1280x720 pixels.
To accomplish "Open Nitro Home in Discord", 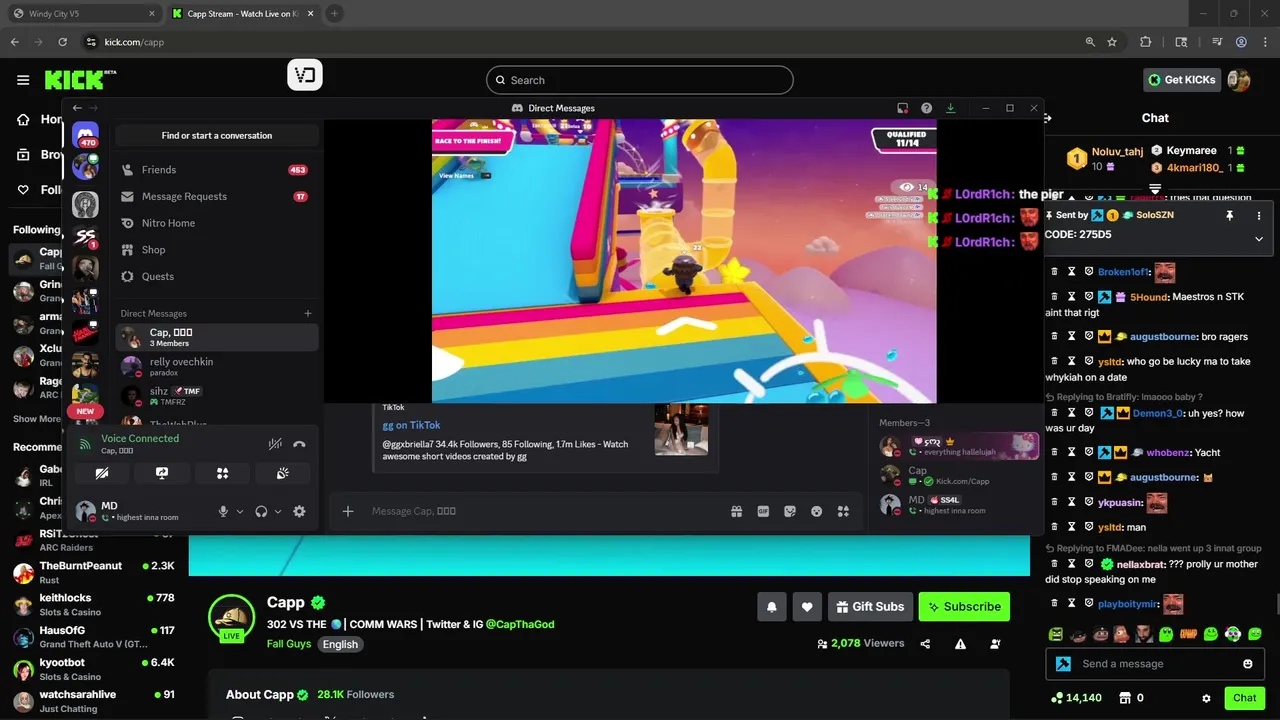I will pos(216,223).
